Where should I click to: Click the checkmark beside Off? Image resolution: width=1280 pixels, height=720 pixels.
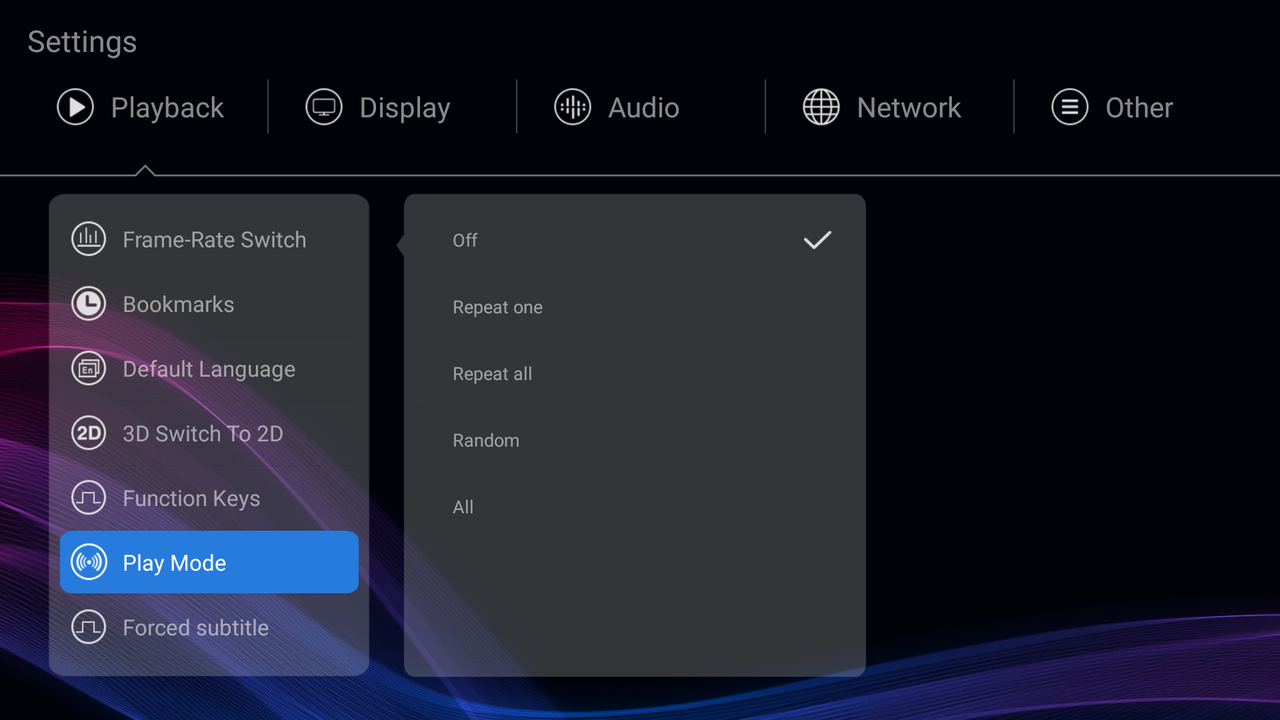click(x=817, y=240)
